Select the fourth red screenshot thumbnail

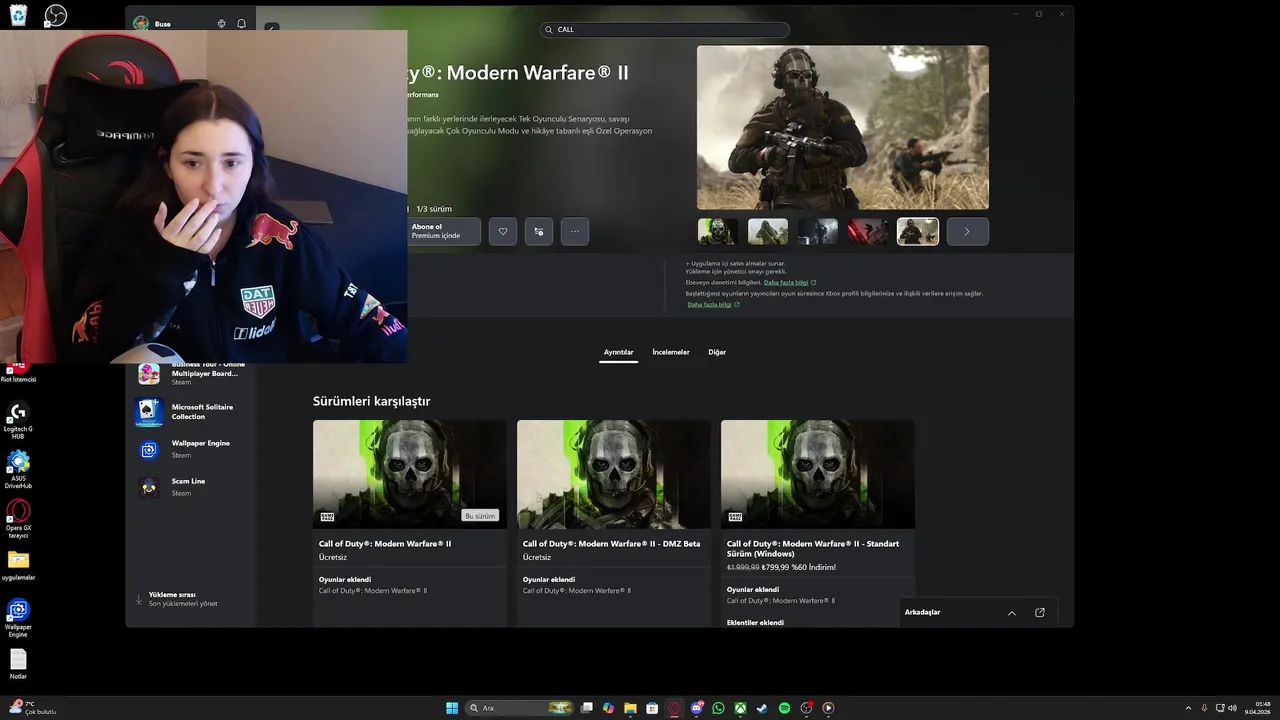[867, 231]
